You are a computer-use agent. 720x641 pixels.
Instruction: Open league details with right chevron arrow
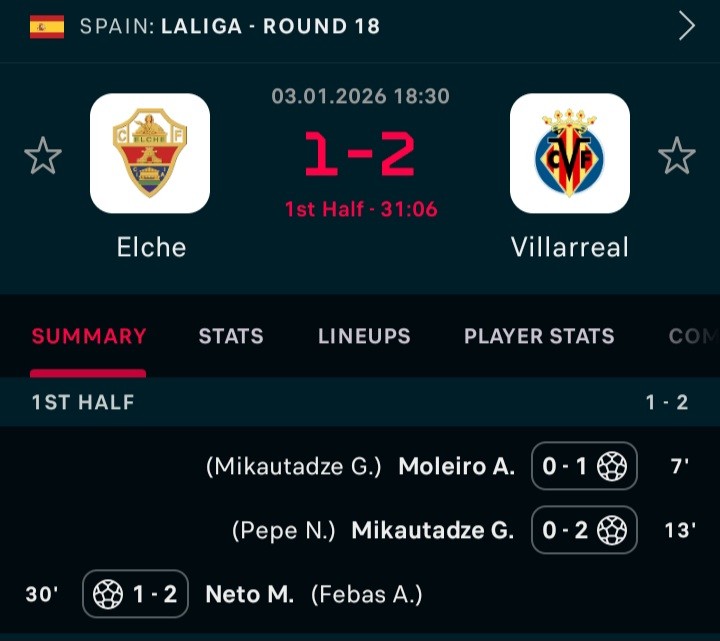click(686, 26)
